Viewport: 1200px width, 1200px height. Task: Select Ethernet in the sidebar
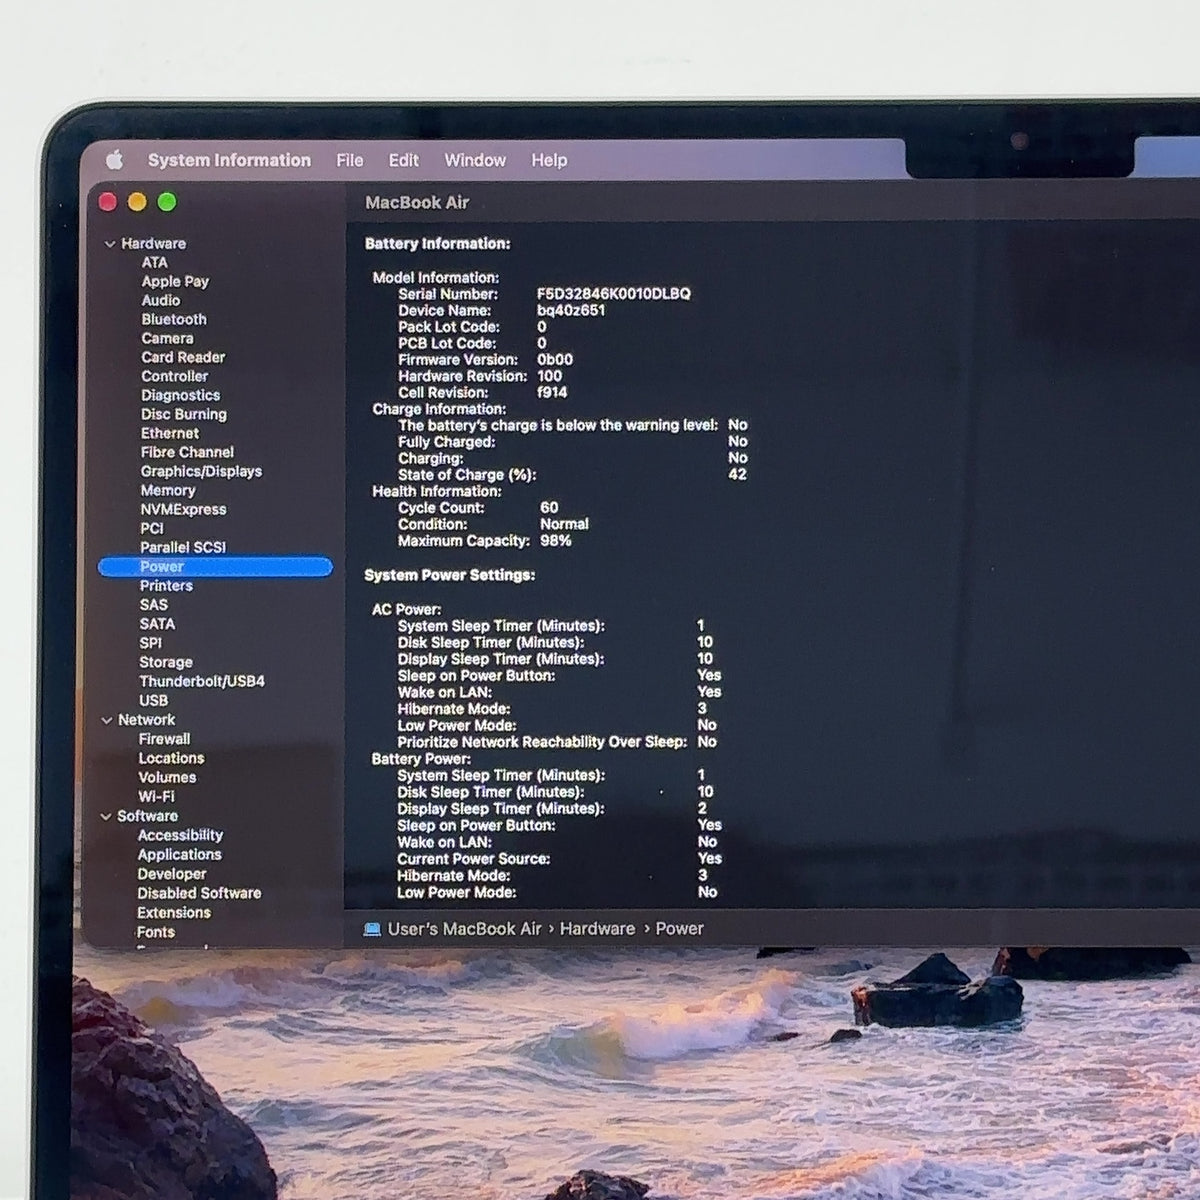coord(170,434)
